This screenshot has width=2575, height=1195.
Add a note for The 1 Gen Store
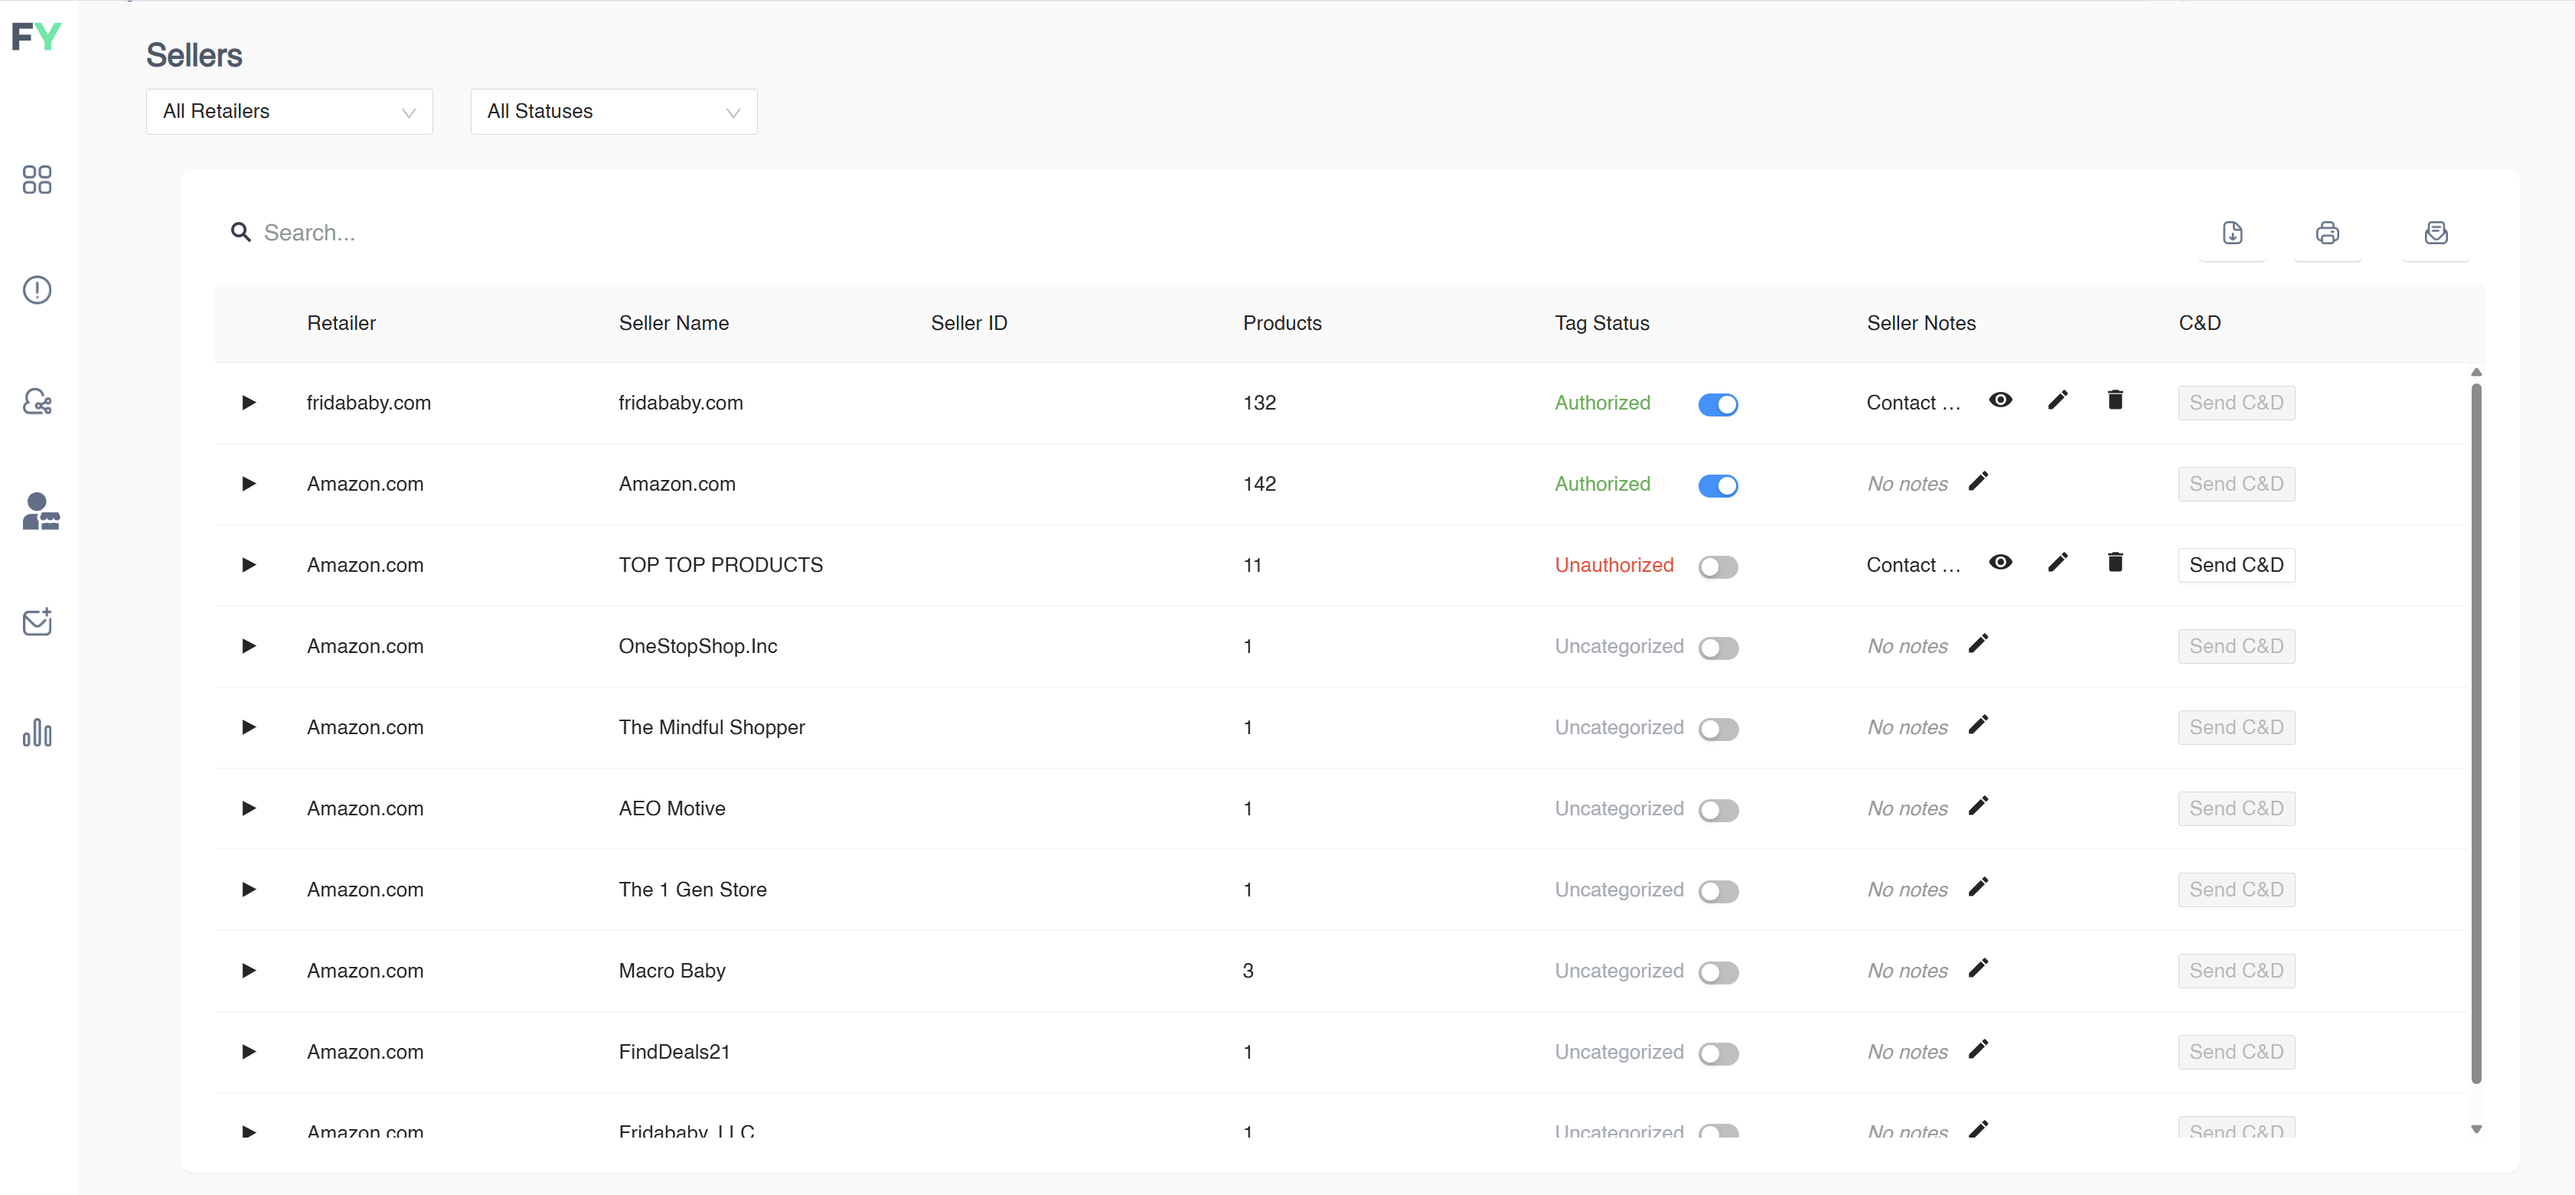pyautogui.click(x=1978, y=887)
